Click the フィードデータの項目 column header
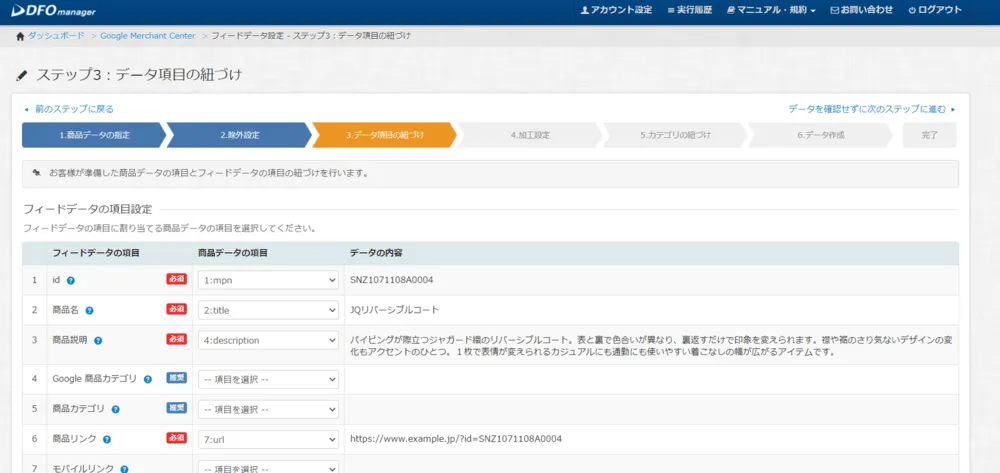1000x473 pixels. pos(96,253)
